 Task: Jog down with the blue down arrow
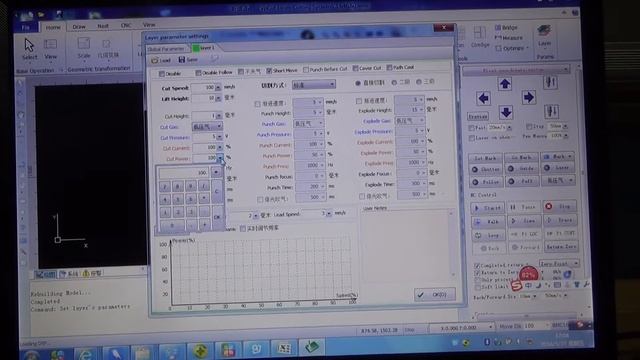tap(506, 112)
